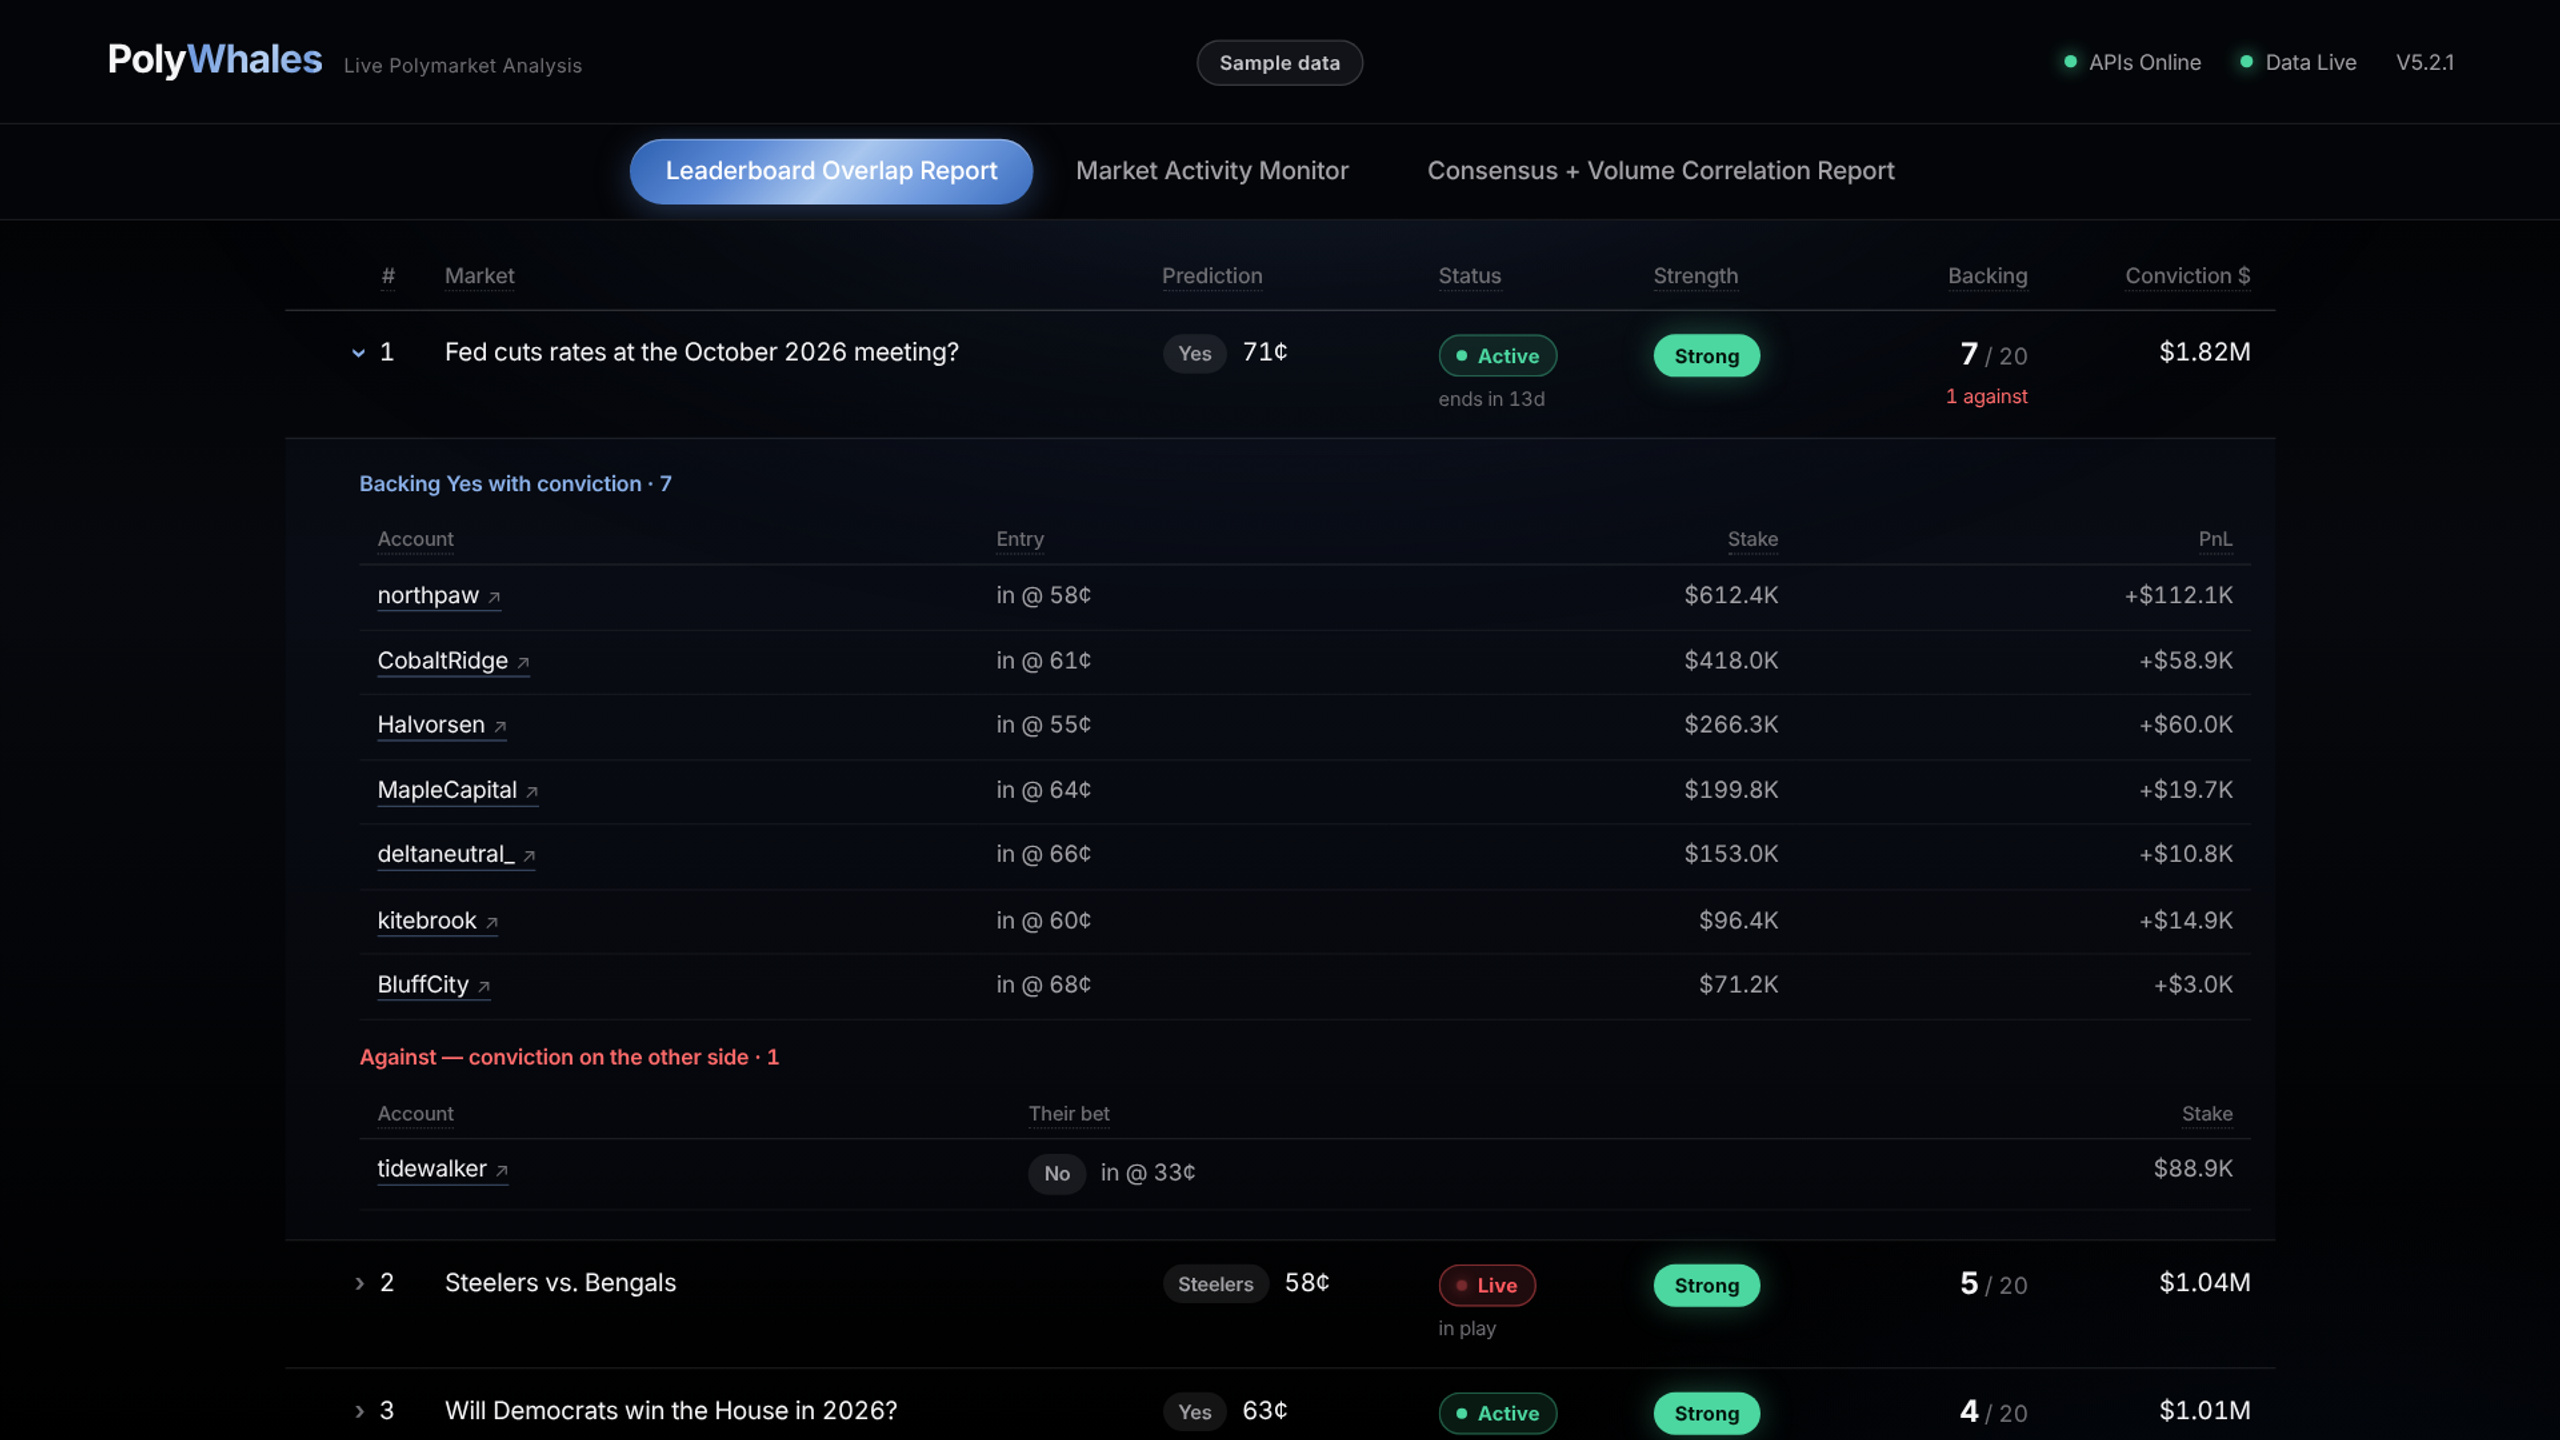2560x1440 pixels.
Task: Click the '1 against' text
Action: (x=1986, y=397)
